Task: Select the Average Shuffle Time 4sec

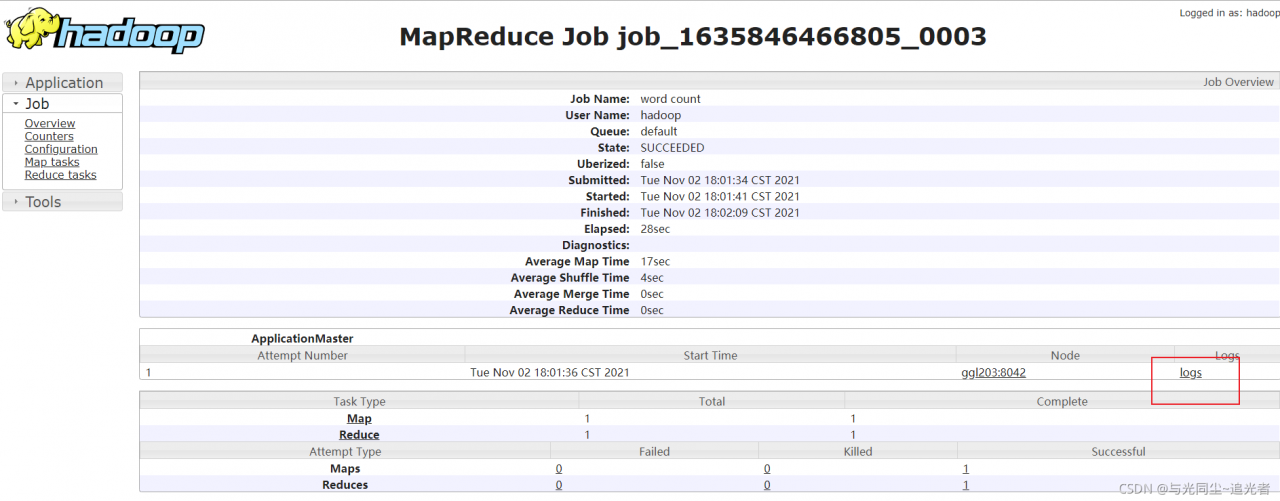Action: [x=652, y=278]
